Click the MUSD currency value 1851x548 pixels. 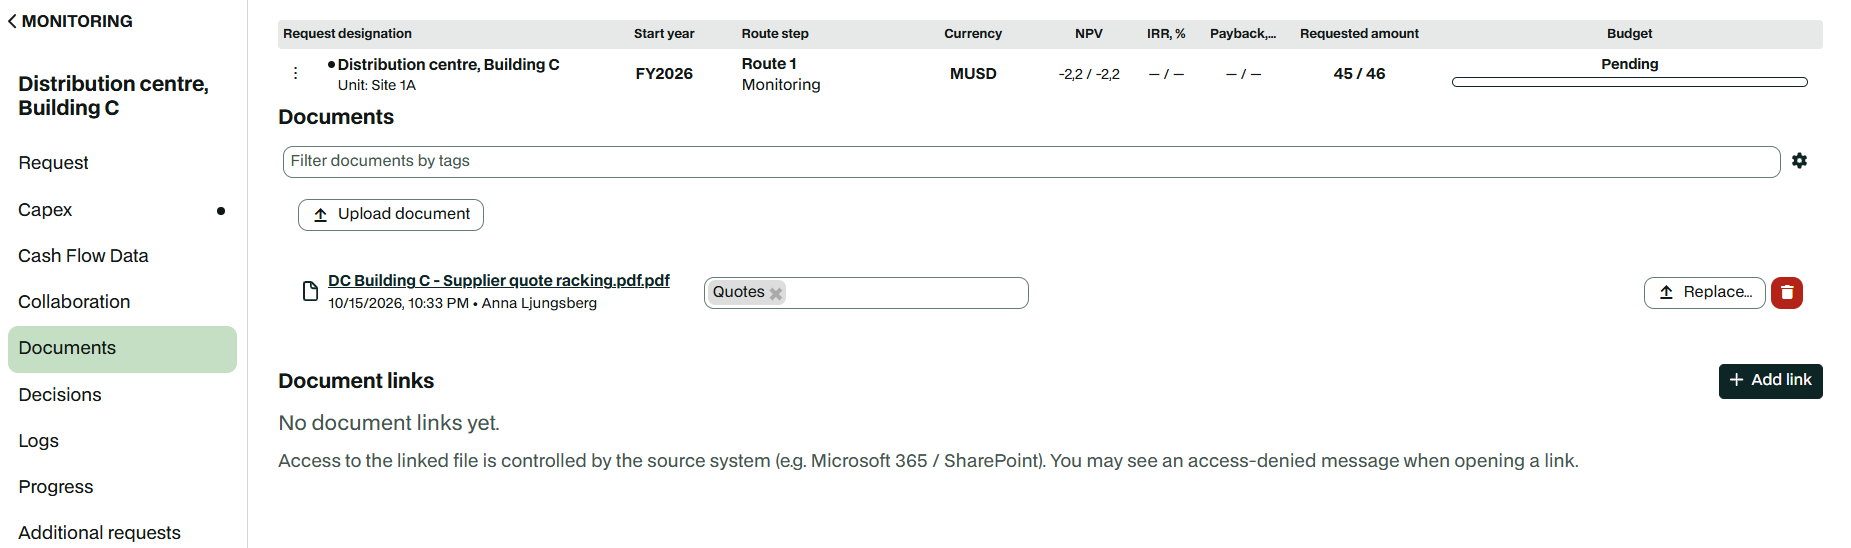point(973,74)
